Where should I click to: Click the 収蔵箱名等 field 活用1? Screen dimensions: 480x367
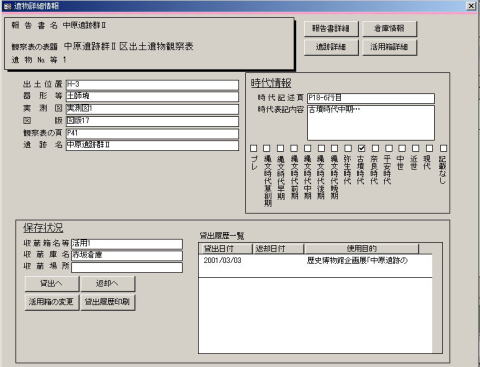click(x=127, y=244)
